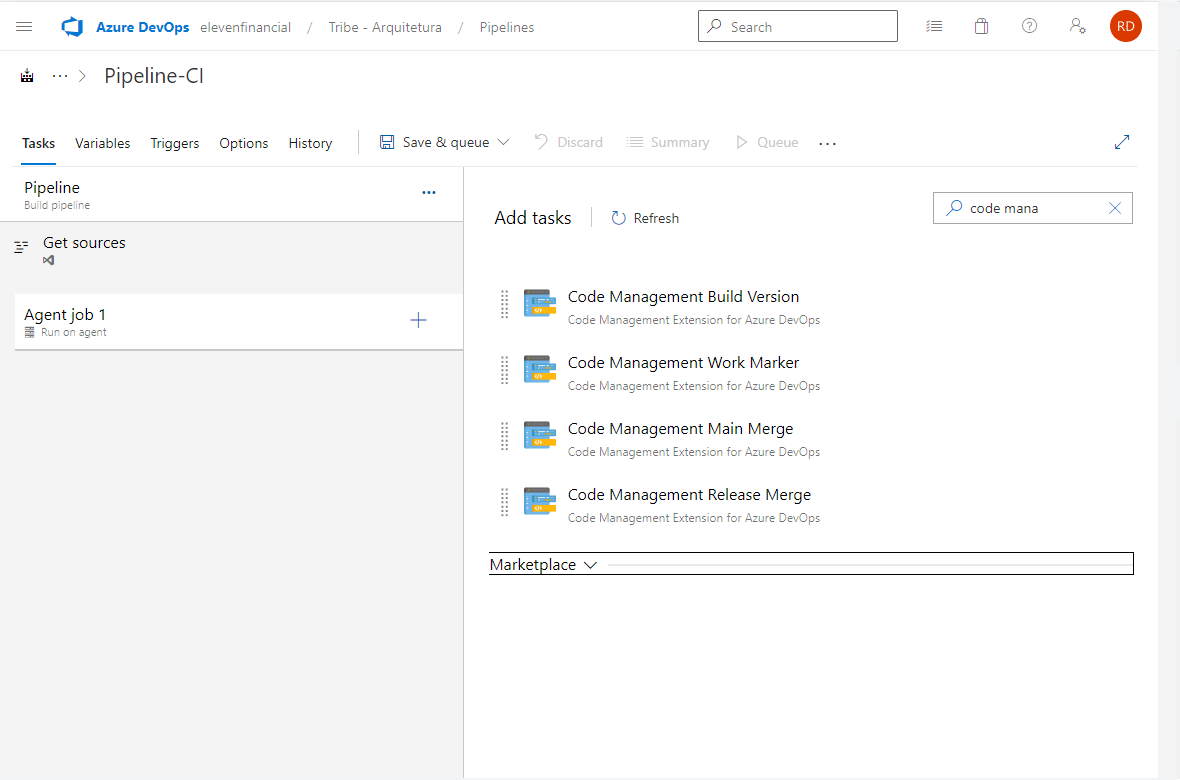Select the Get sources row
Viewport: 1180px width, 780px height.
tap(232, 251)
